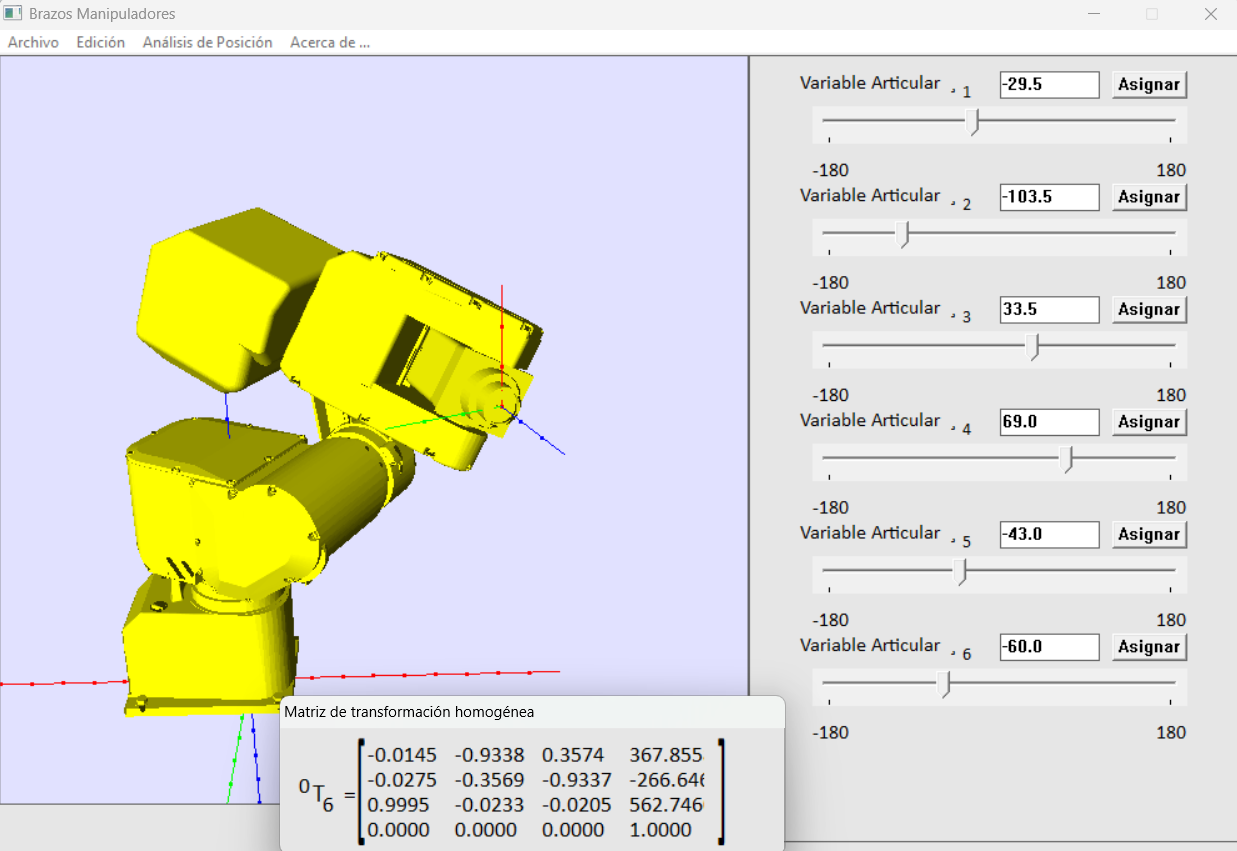Image resolution: width=1237 pixels, height=851 pixels.
Task: Open the Archivo menu
Action: (33, 42)
